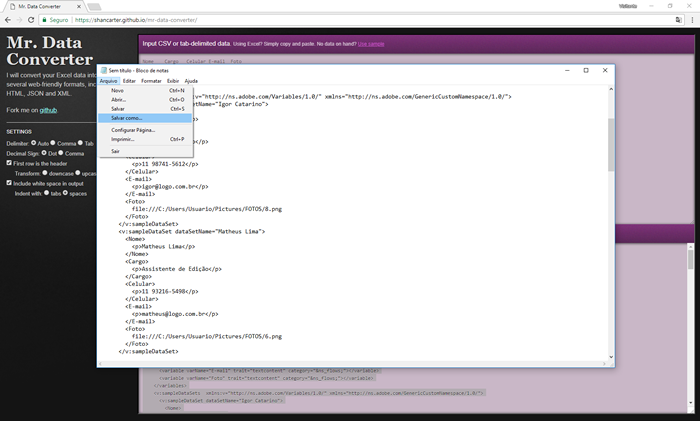Choose Novo from the Arquivo menu
The image size is (700, 421).
tap(146, 91)
